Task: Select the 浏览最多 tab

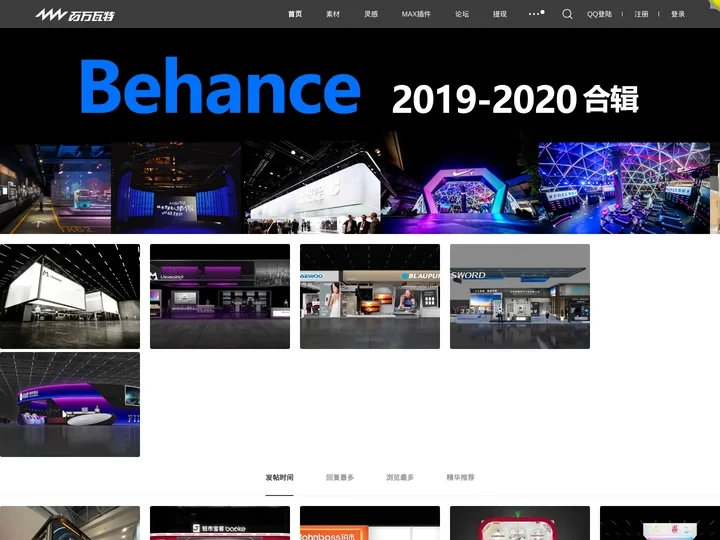Action: (400, 478)
